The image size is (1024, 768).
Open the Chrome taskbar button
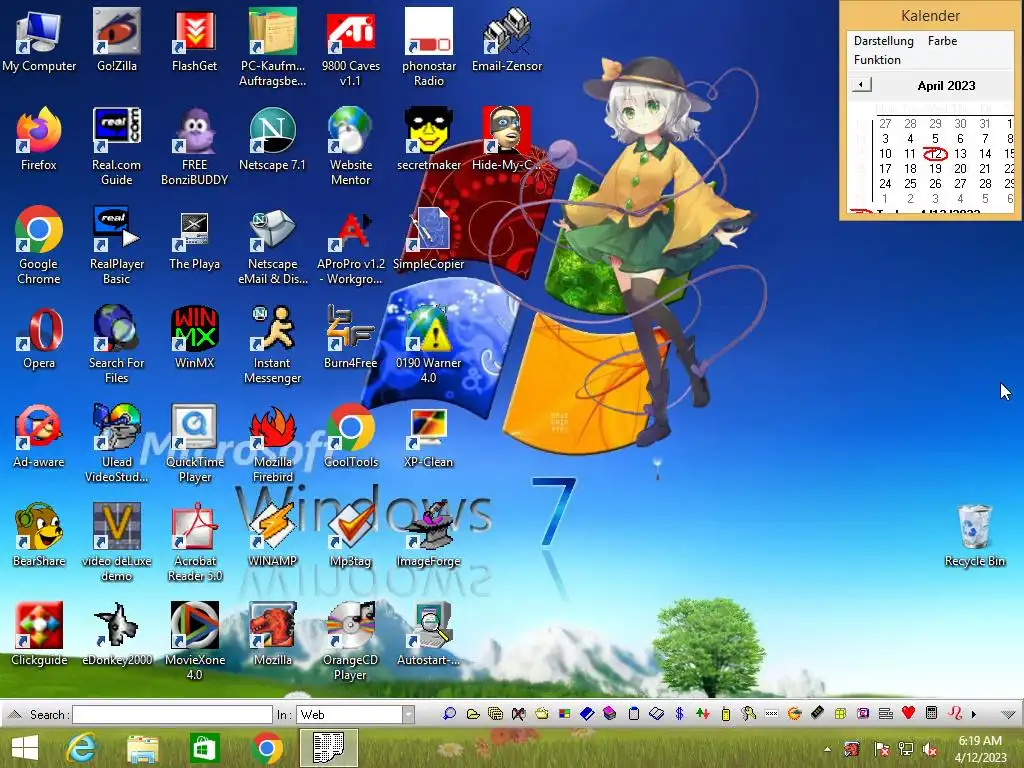coord(266,748)
